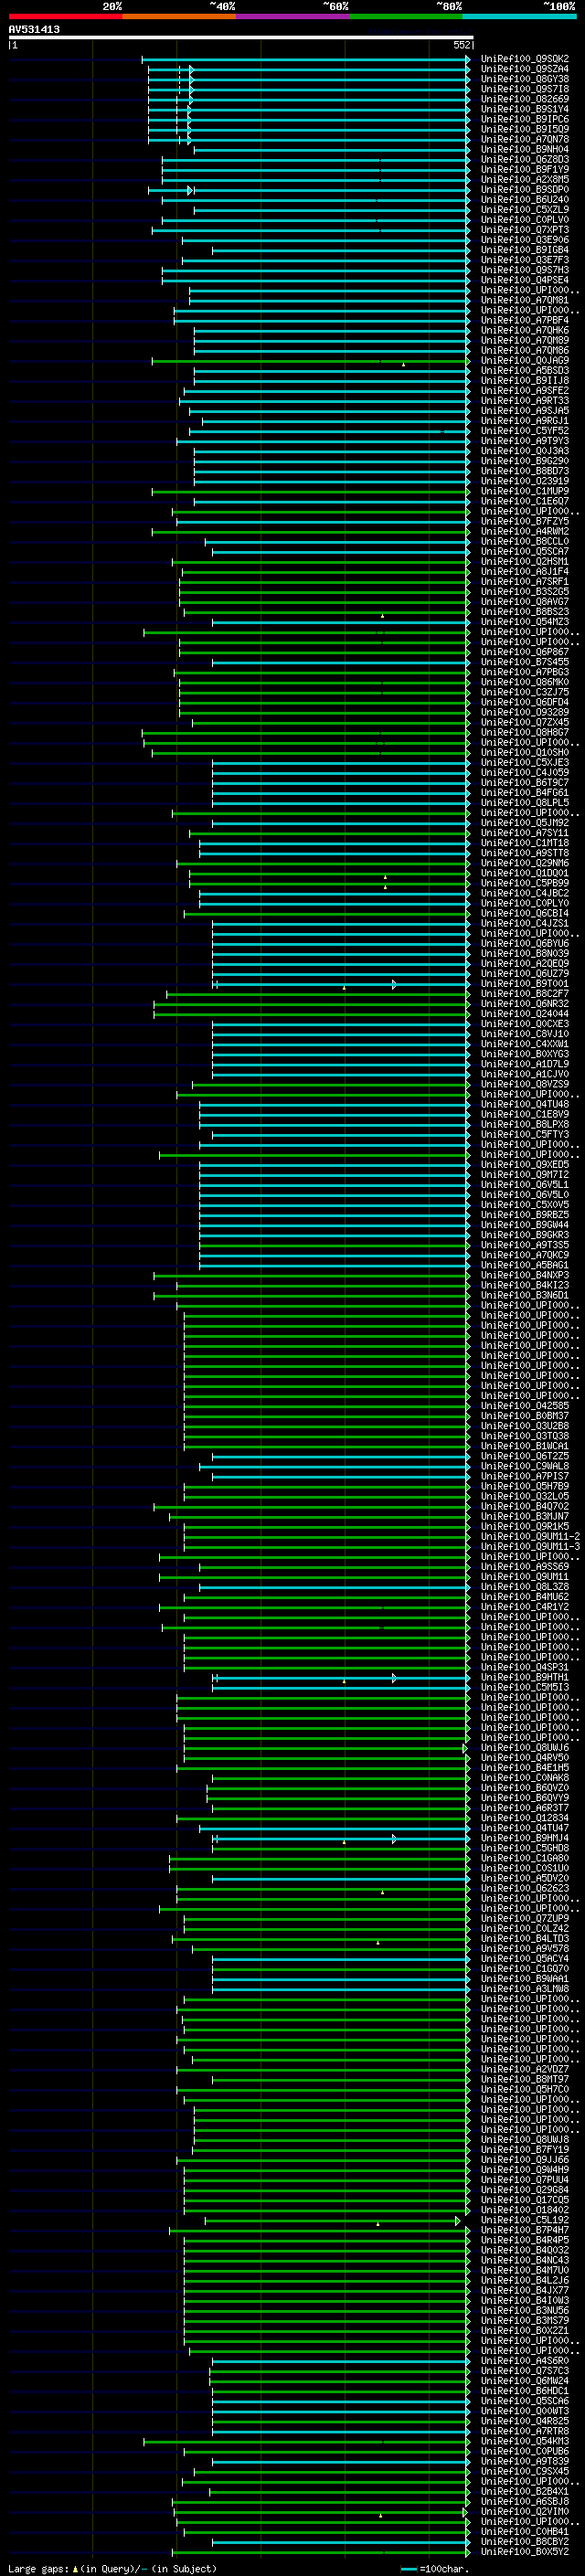This screenshot has width=585, height=2576.
Task: Select hit label UniRef100_A7QHK6
Action: tap(525, 330)
